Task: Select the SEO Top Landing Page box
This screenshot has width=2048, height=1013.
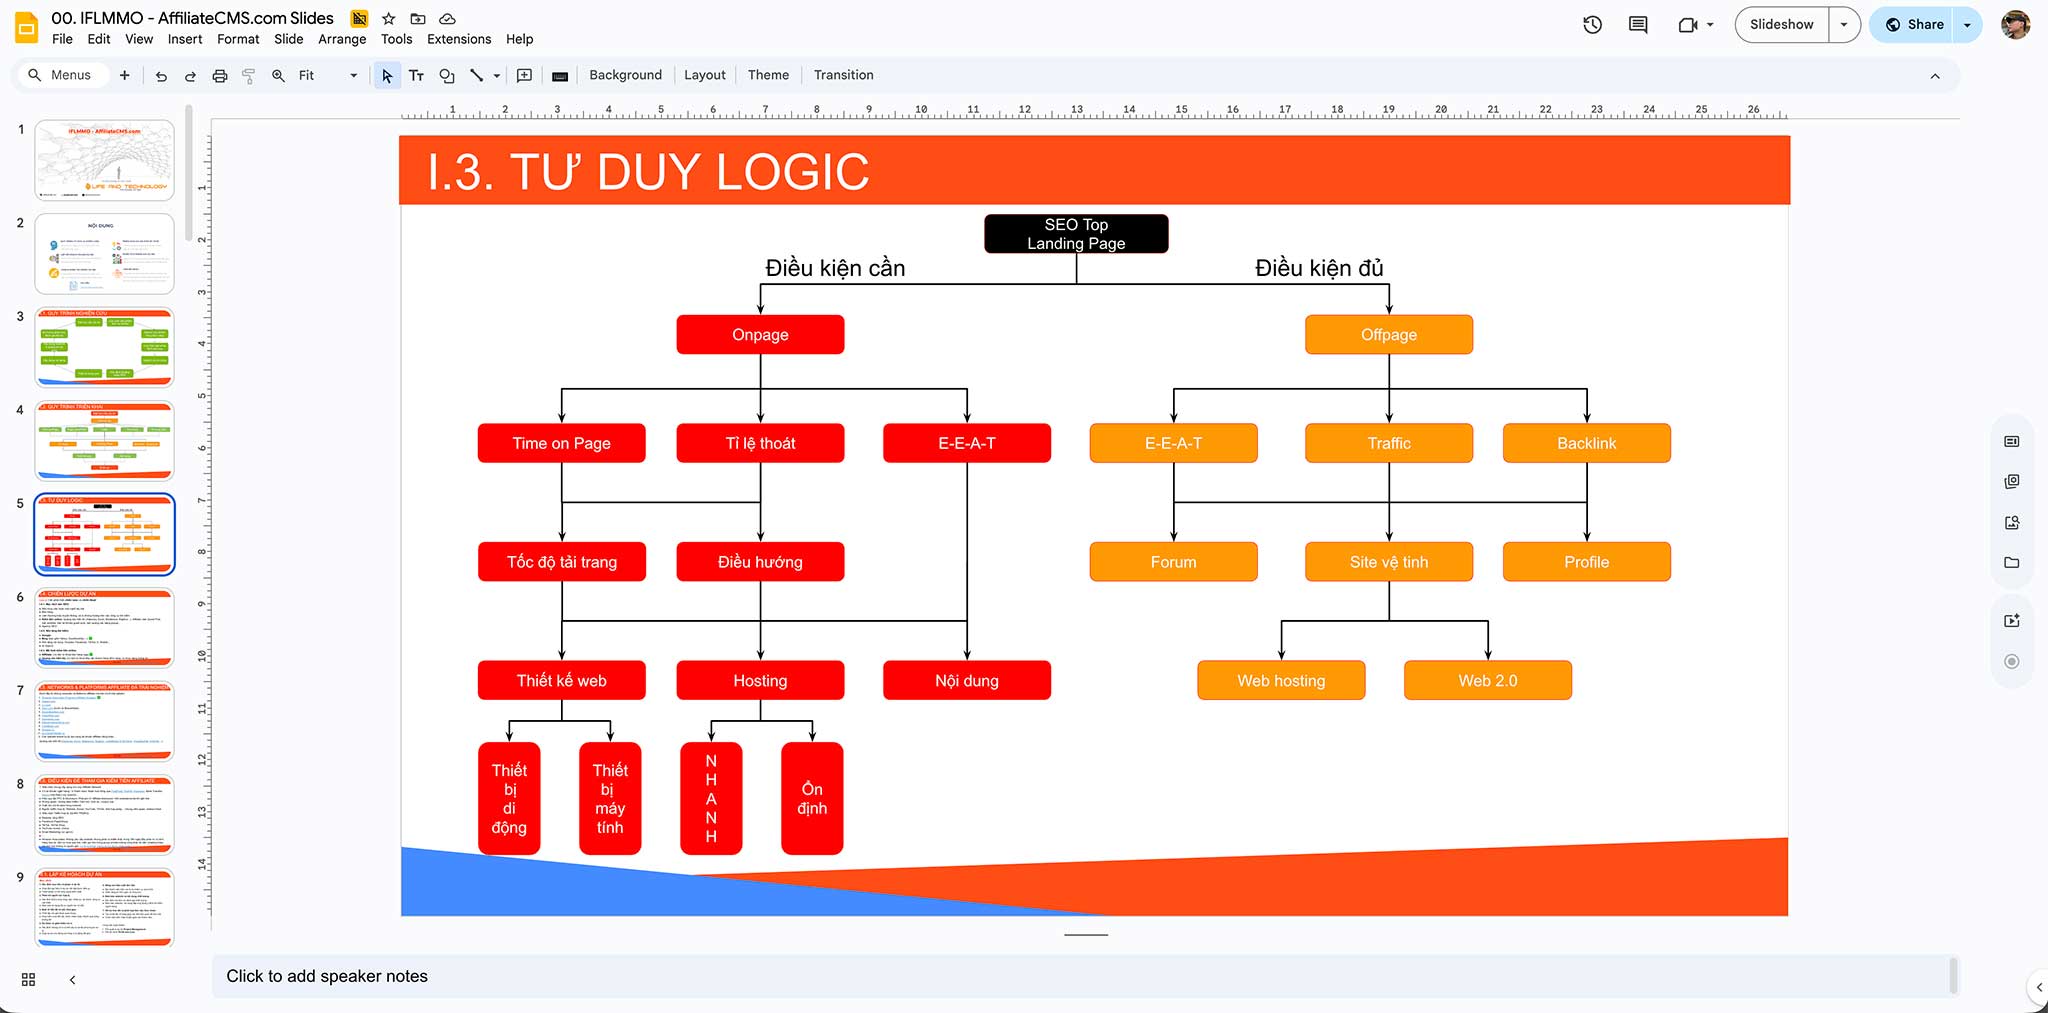Action: tap(1076, 234)
